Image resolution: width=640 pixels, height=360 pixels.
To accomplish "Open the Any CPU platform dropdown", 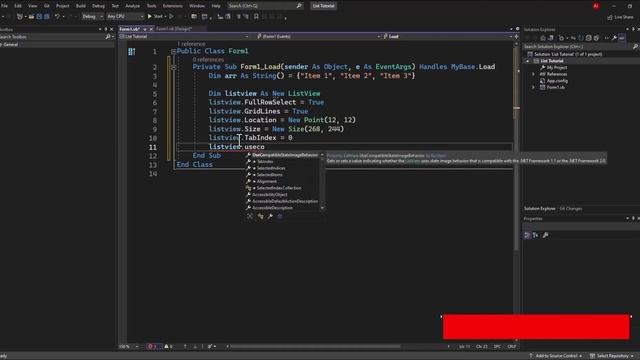I will (125, 16).
